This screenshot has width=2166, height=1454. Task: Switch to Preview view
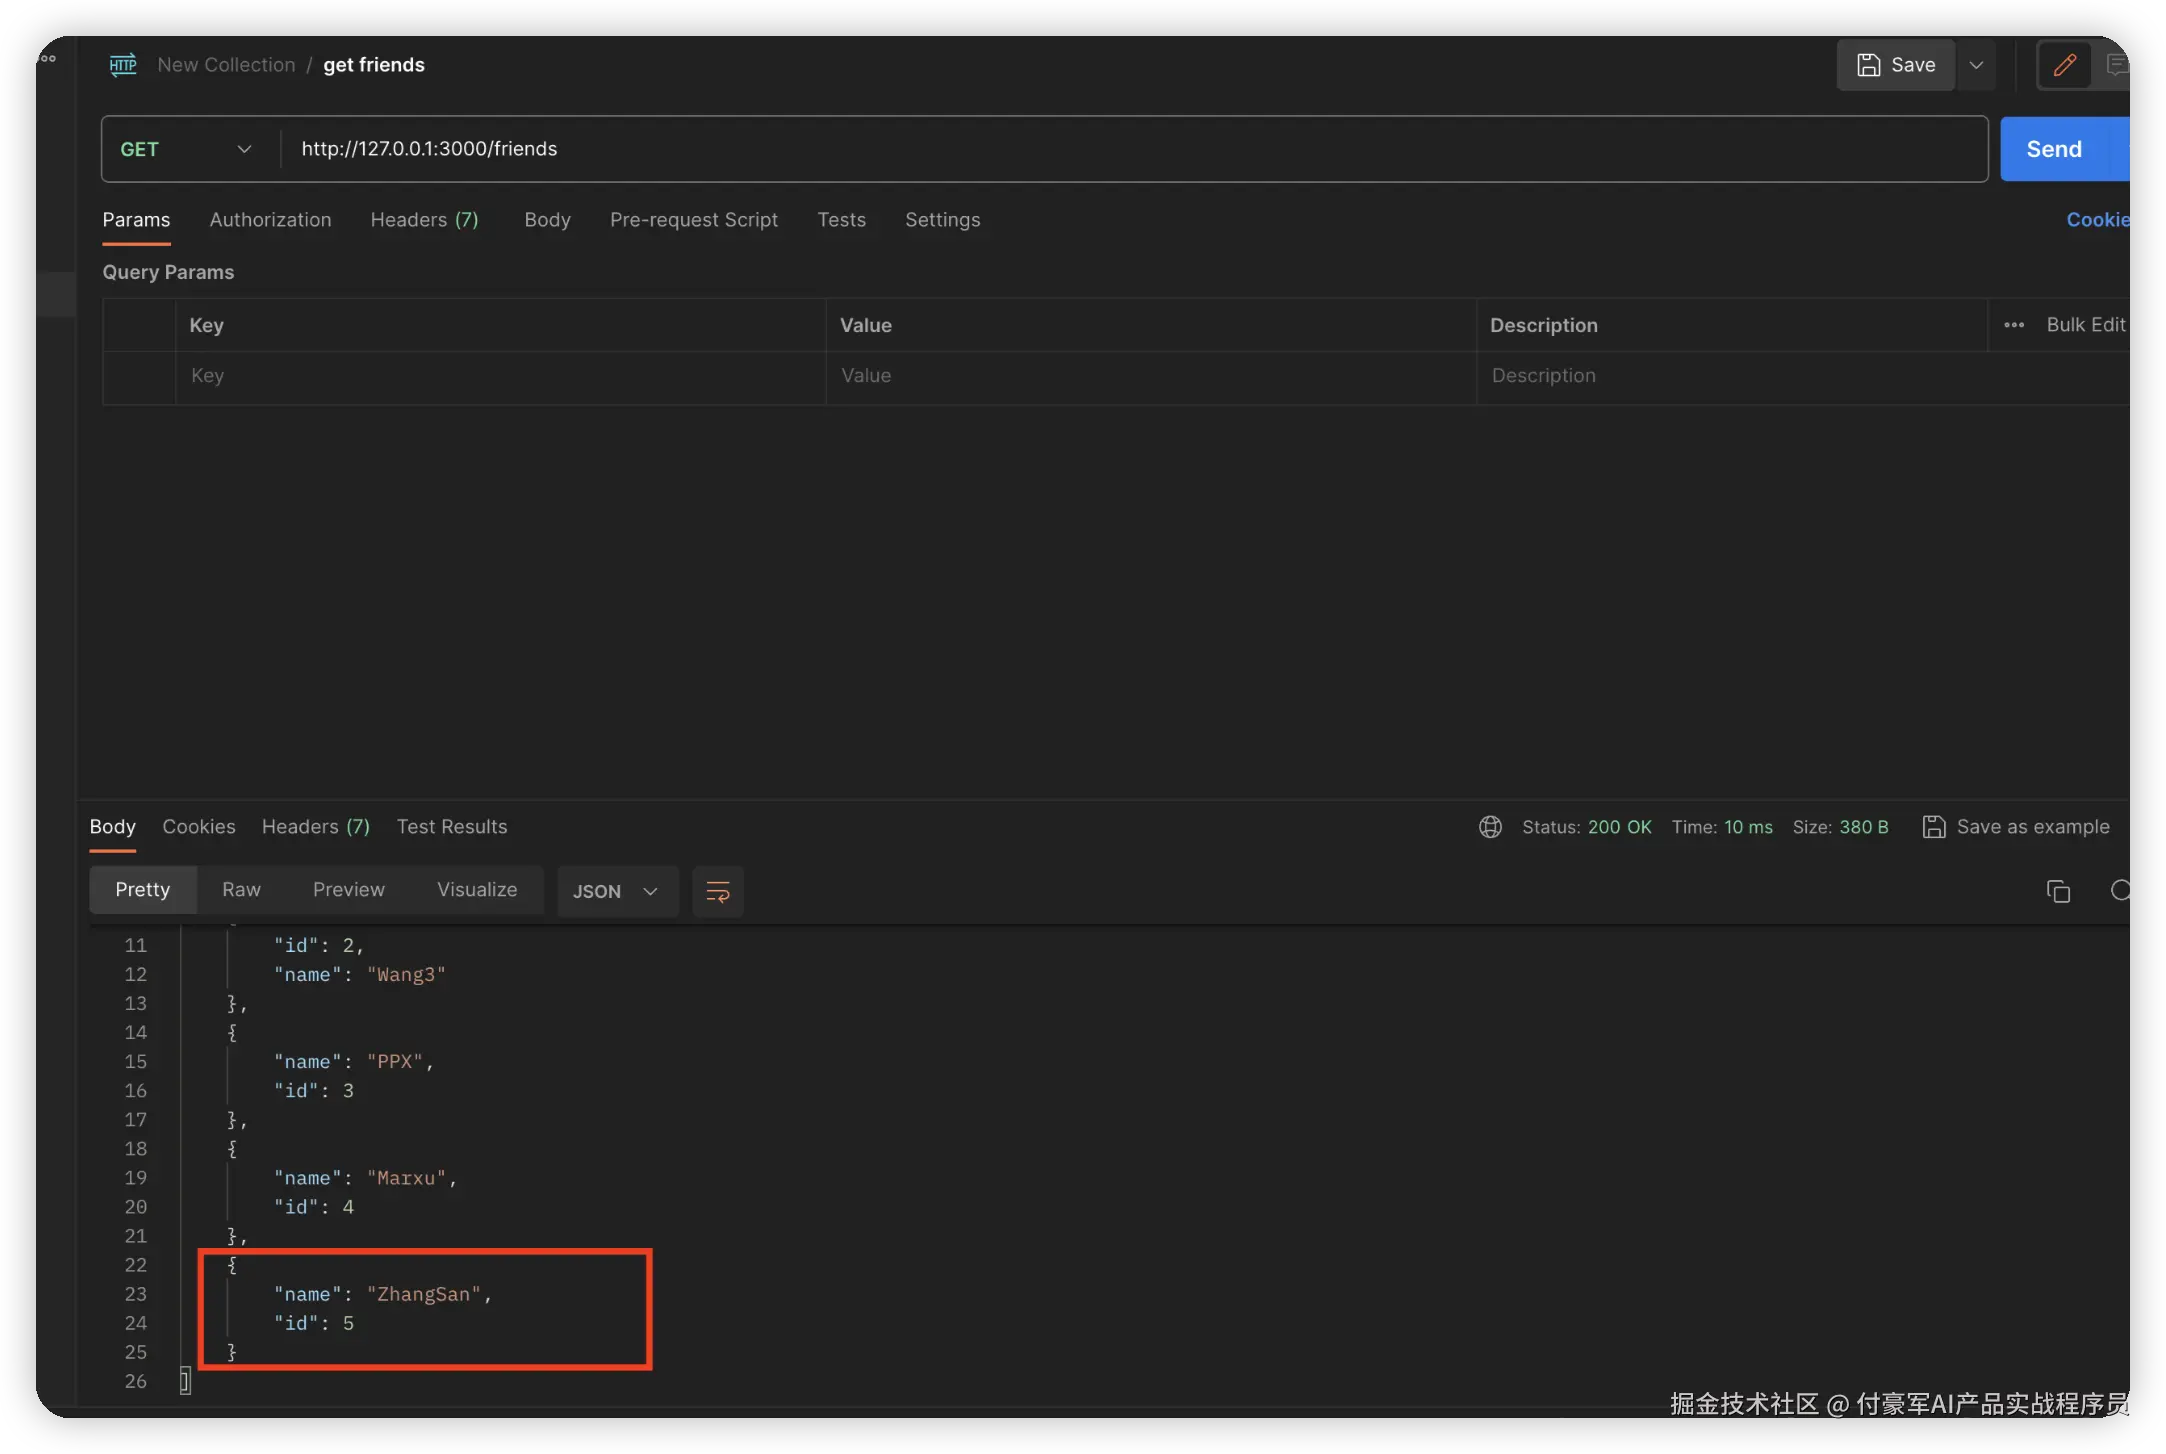348,890
